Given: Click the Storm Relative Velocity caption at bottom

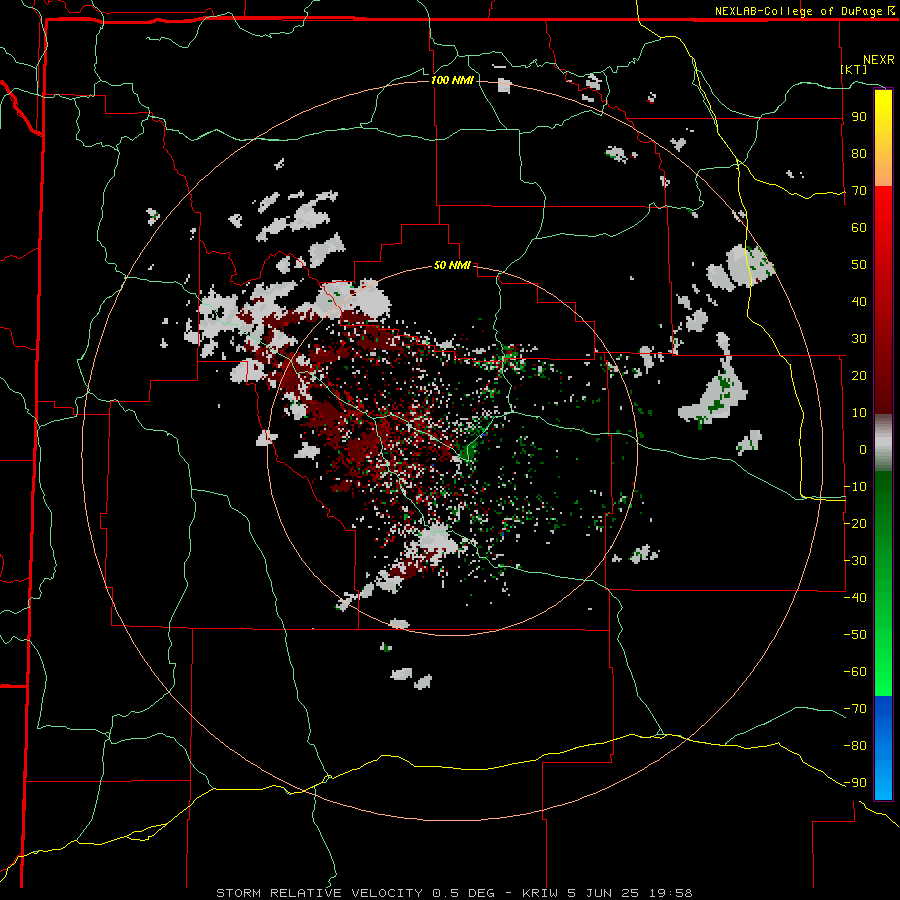Looking at the screenshot, I should [x=454, y=893].
